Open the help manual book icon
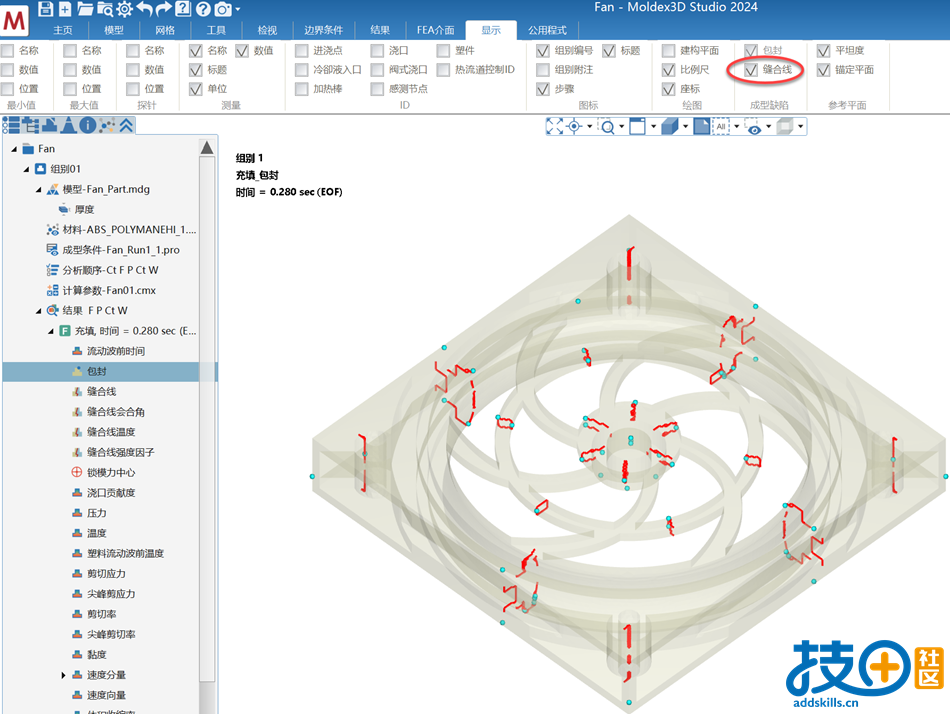Image resolution: width=950 pixels, height=714 pixels. point(183,8)
